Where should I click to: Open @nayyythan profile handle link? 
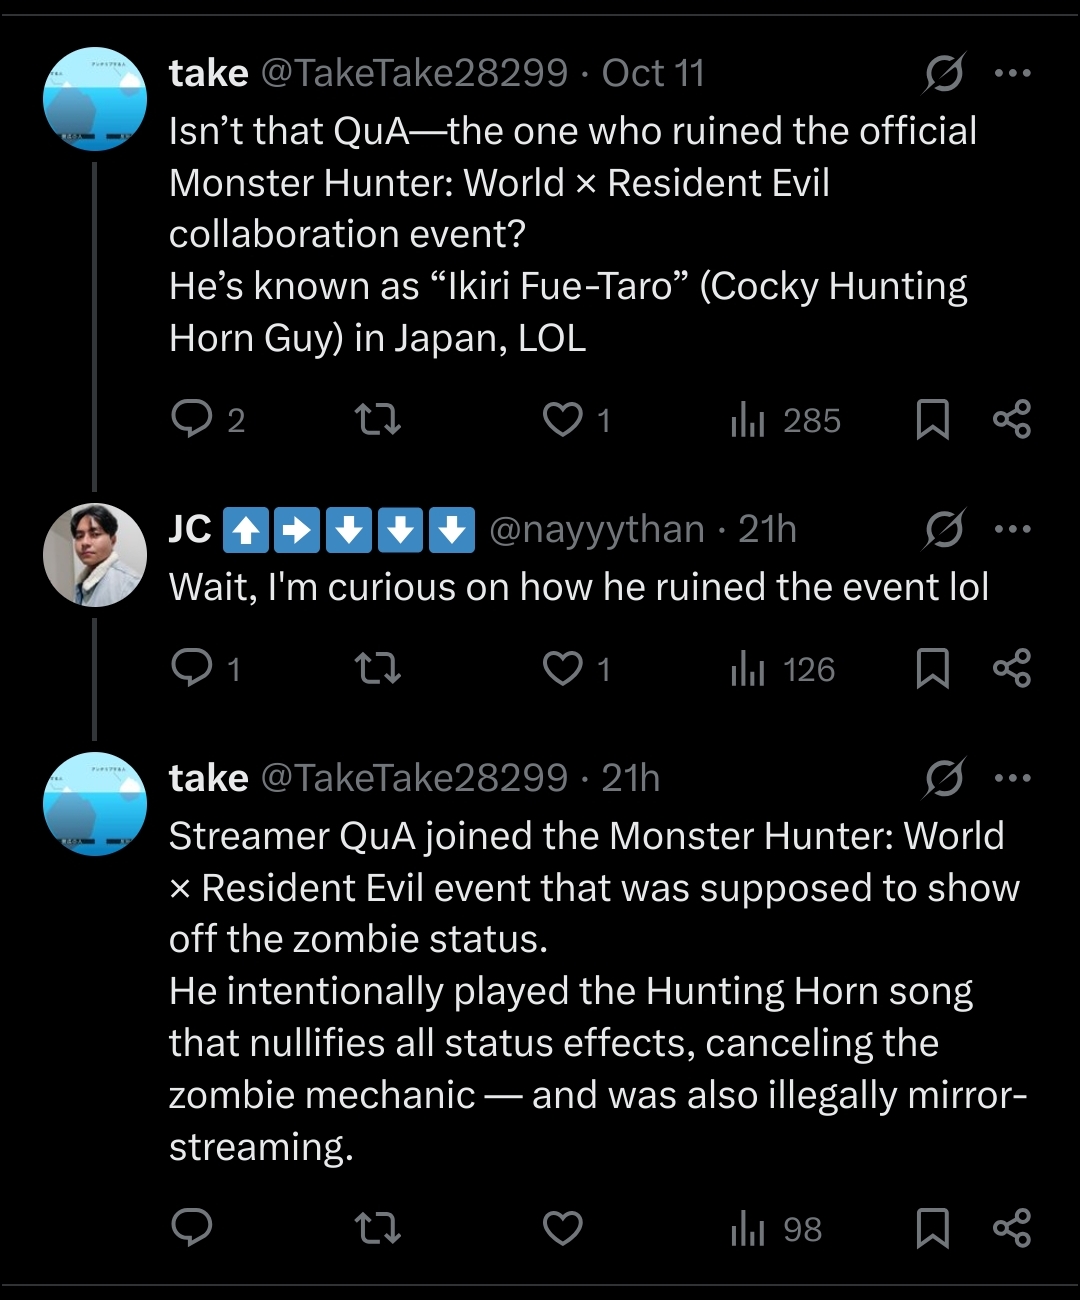596,529
